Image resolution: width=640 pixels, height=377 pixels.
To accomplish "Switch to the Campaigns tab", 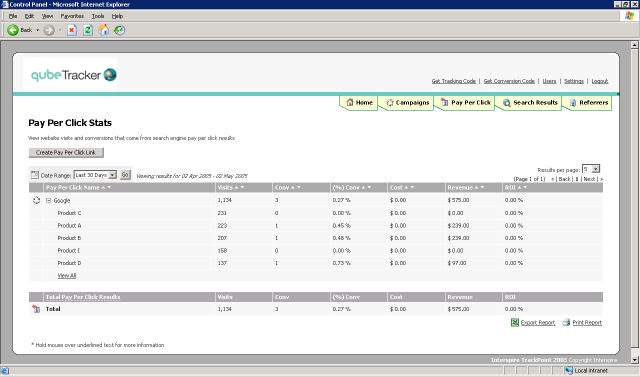I will (x=407, y=102).
